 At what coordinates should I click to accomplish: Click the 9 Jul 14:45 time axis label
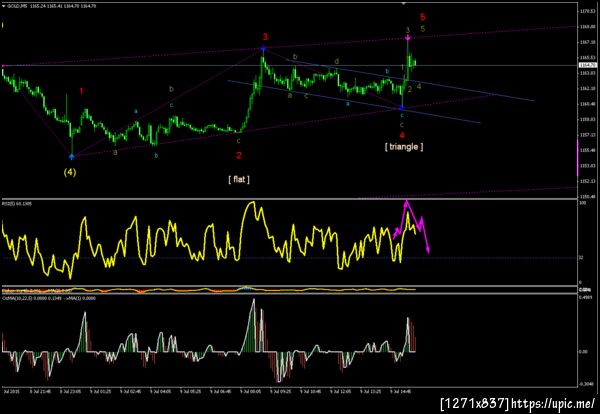click(400, 392)
